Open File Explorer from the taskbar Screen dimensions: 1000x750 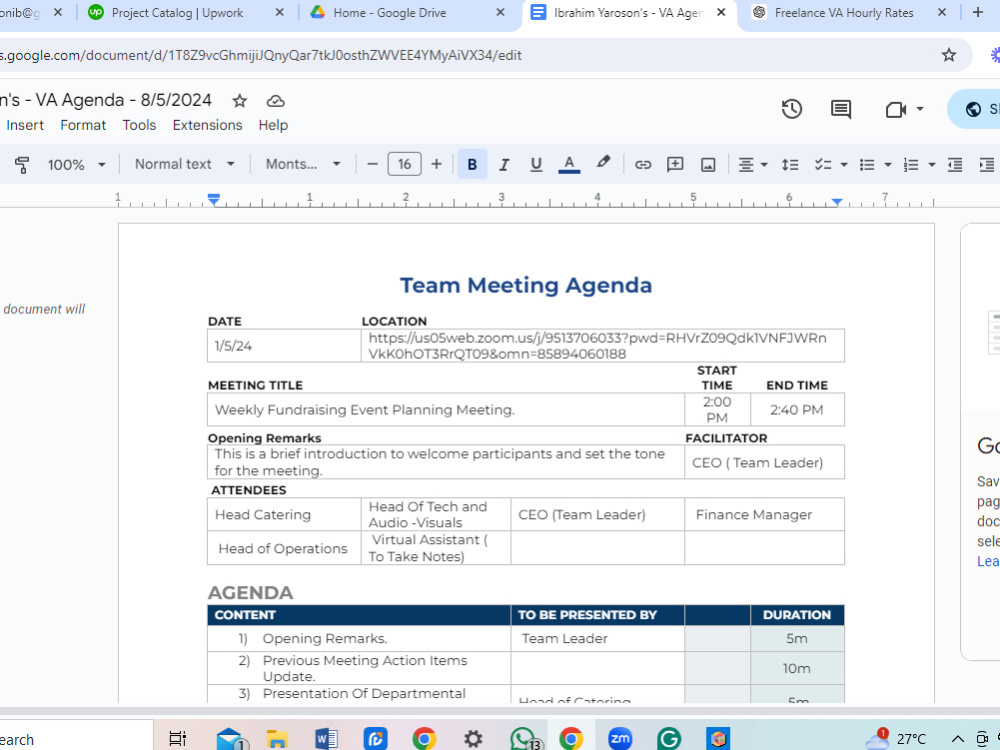pos(277,739)
